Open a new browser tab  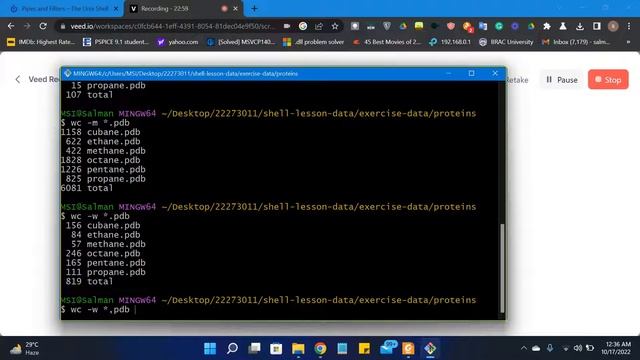[254, 9]
